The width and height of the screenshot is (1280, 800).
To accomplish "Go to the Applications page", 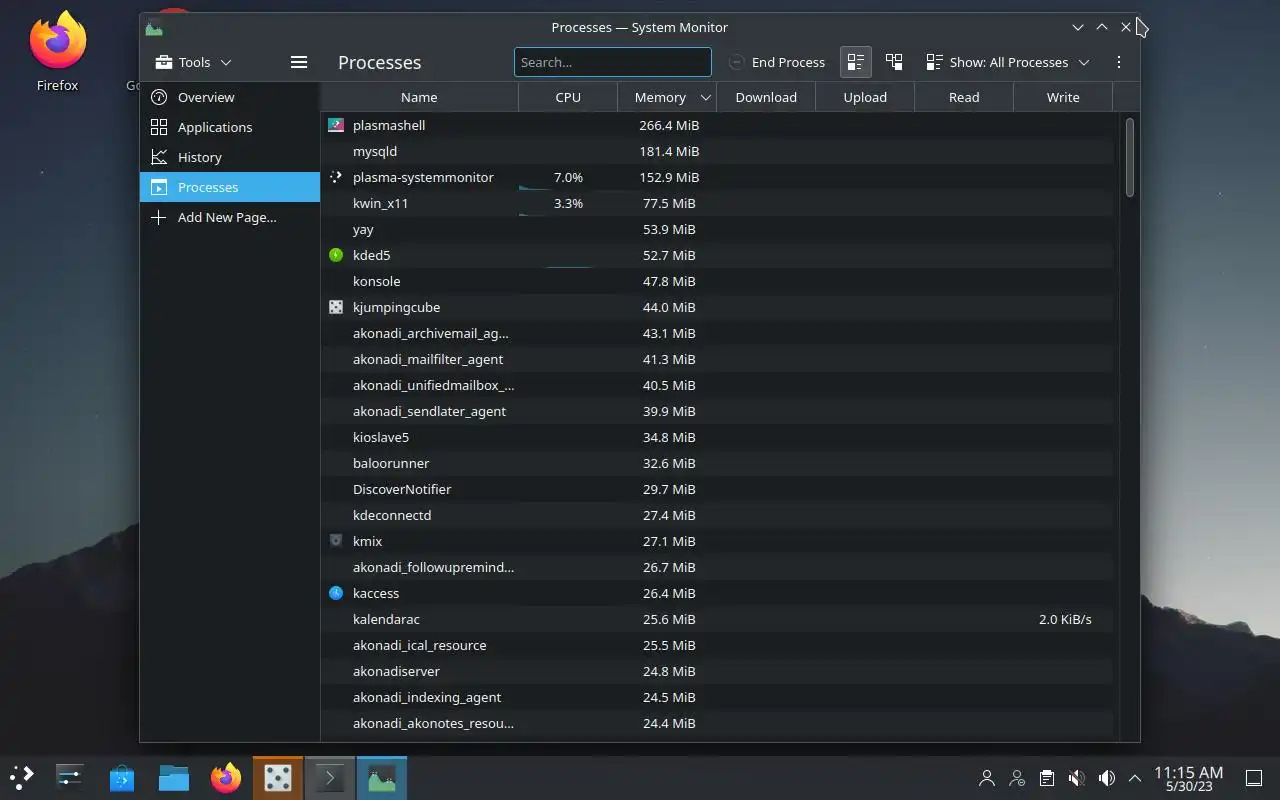I will [230, 127].
